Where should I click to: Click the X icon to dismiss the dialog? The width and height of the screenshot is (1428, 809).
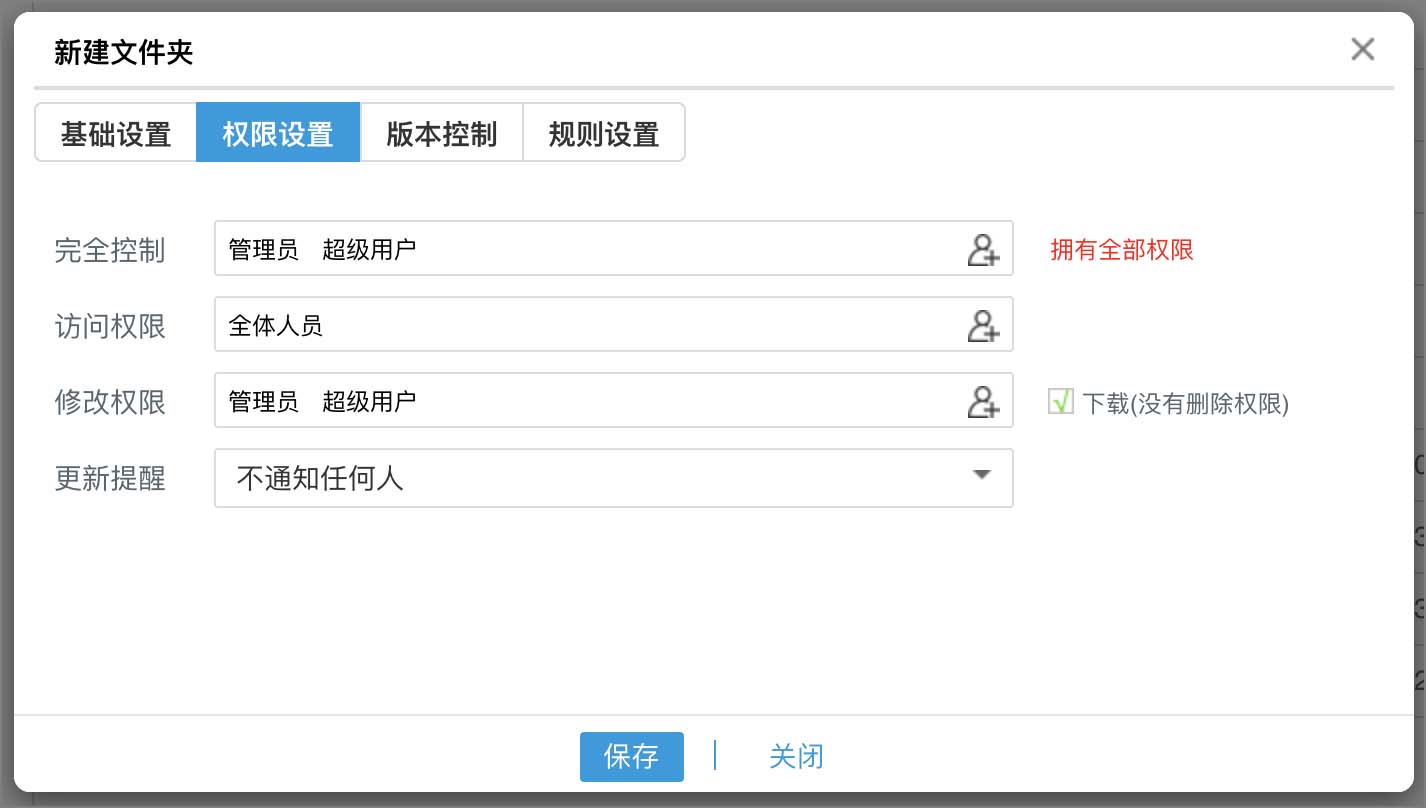[x=1362, y=48]
